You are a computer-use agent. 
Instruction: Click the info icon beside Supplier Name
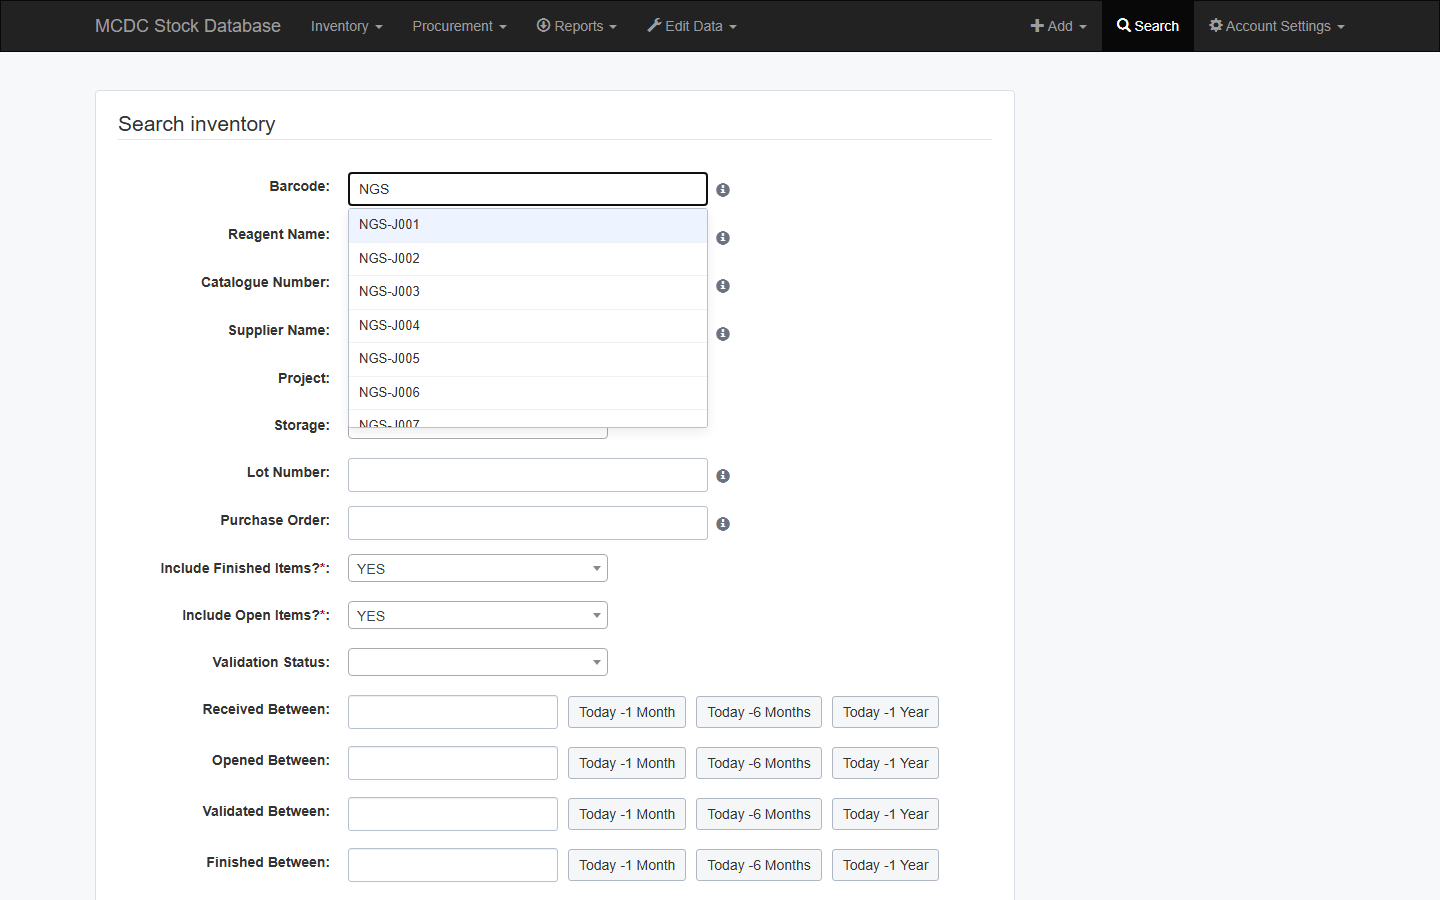723,334
